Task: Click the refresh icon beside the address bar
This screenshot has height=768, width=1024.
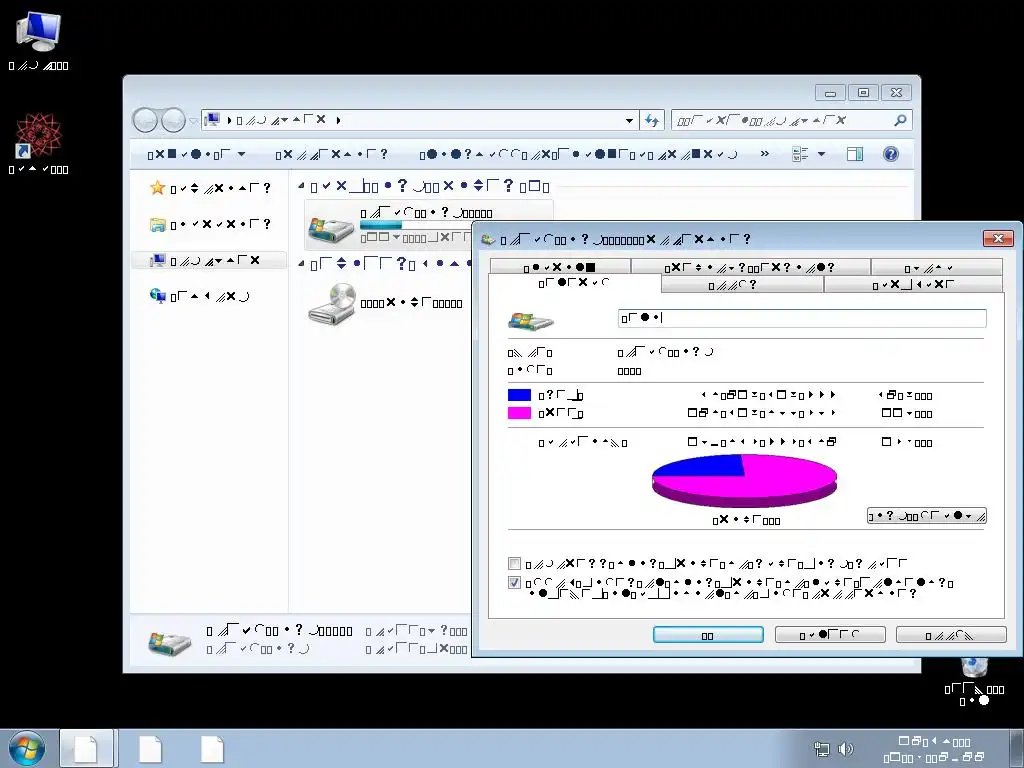Action: (652, 120)
